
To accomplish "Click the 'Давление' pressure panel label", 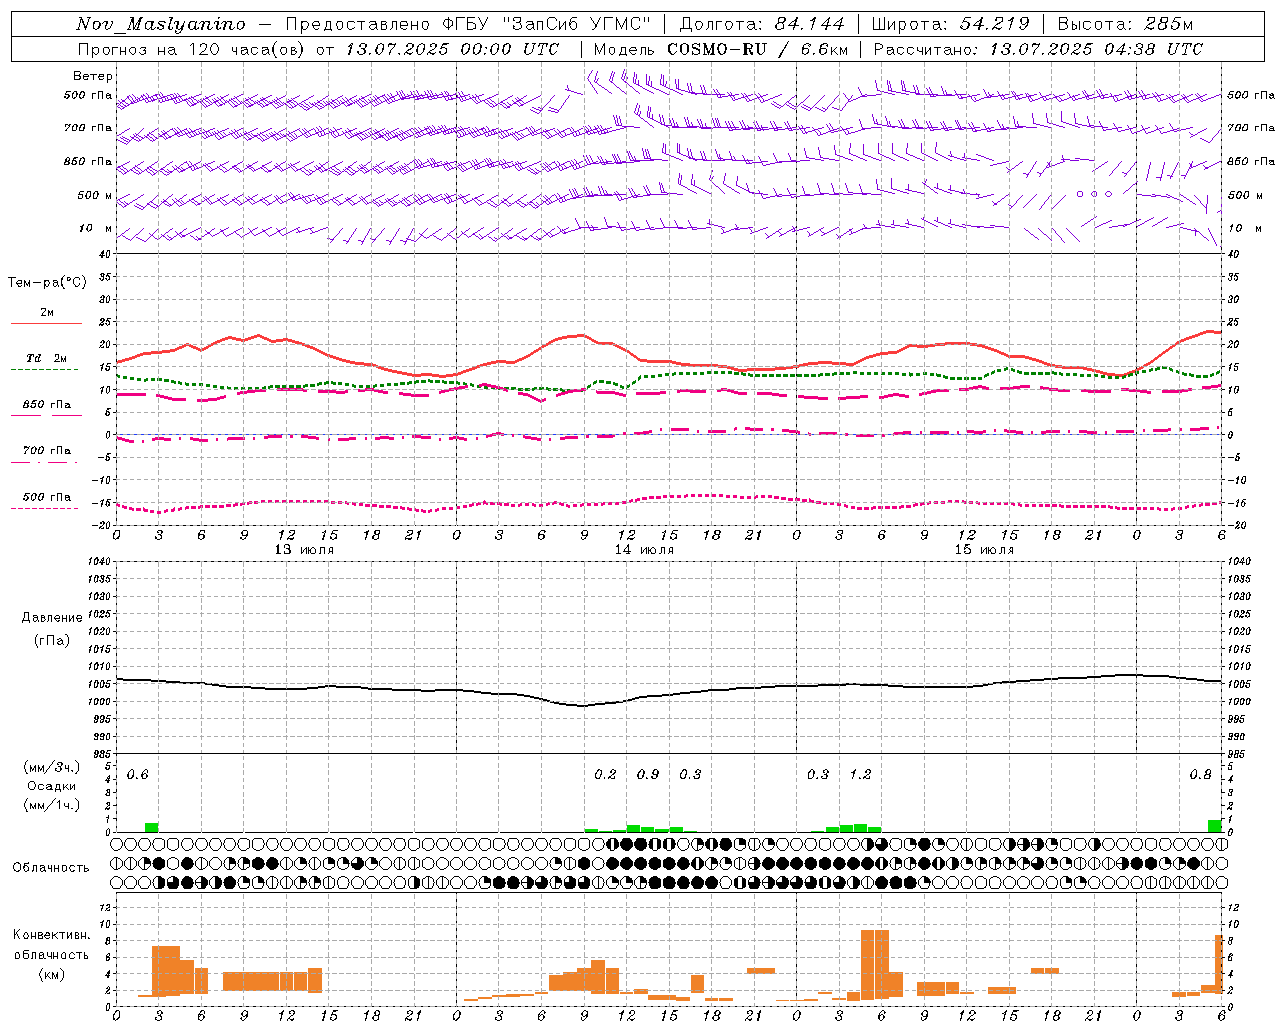I will point(51,618).
